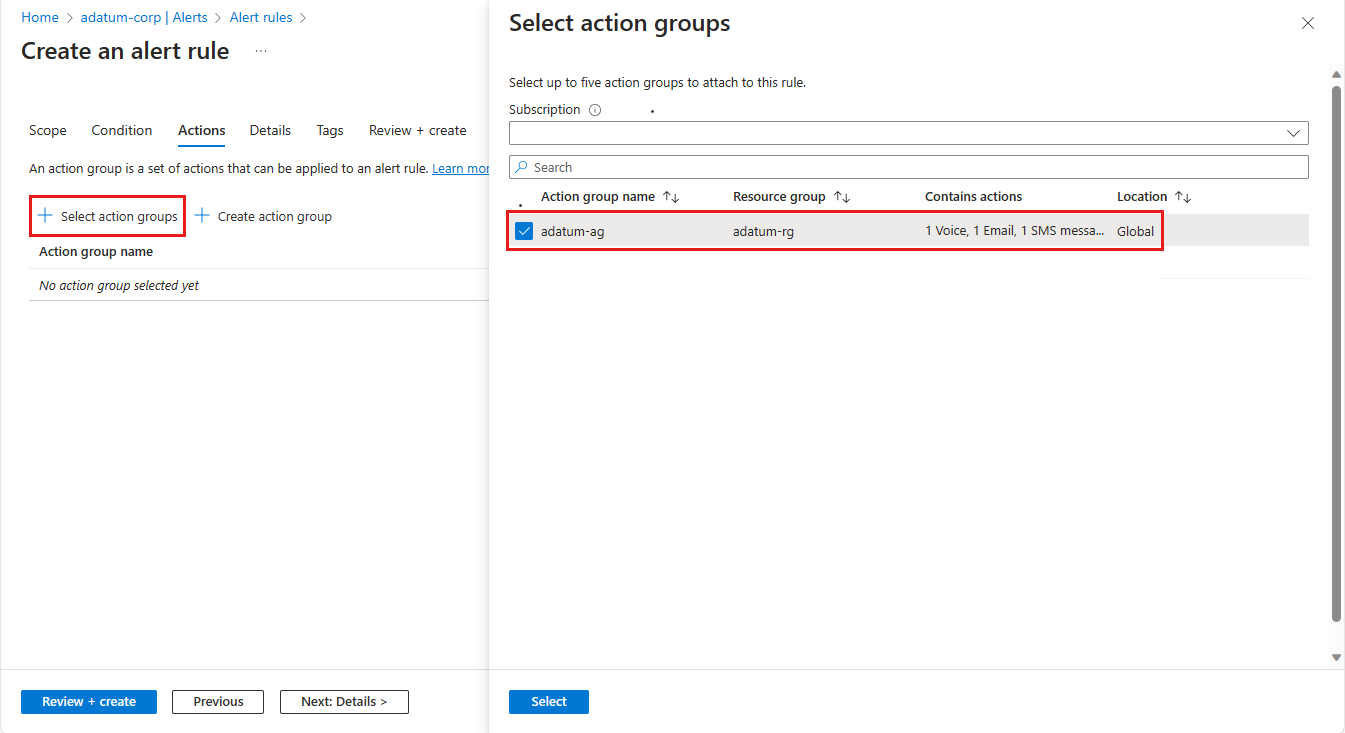The width and height of the screenshot is (1345, 733).
Task: Sort by Action group name arrows
Action: pos(671,197)
